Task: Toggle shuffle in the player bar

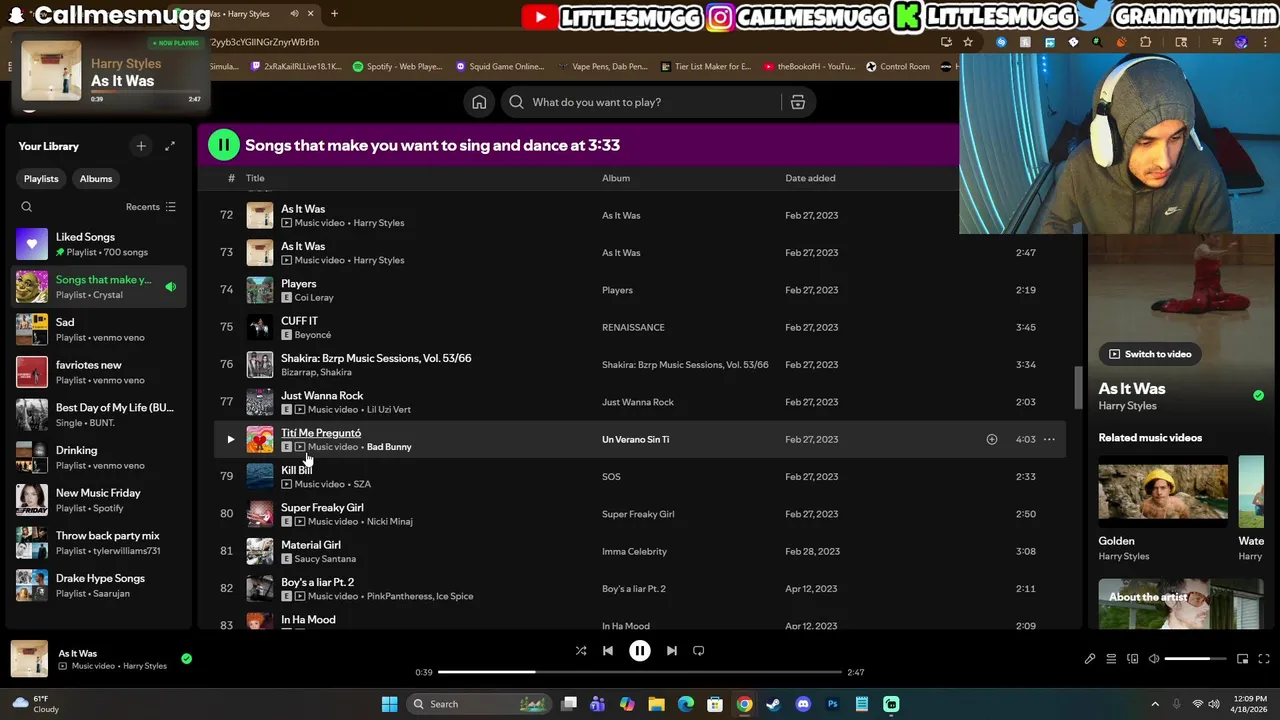Action: (x=580, y=651)
